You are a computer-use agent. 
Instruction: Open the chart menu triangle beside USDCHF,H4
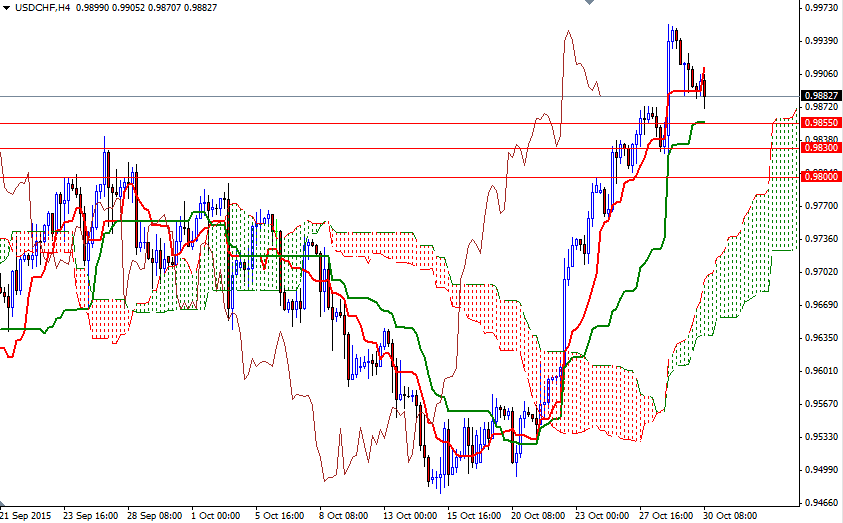[x=6, y=8]
